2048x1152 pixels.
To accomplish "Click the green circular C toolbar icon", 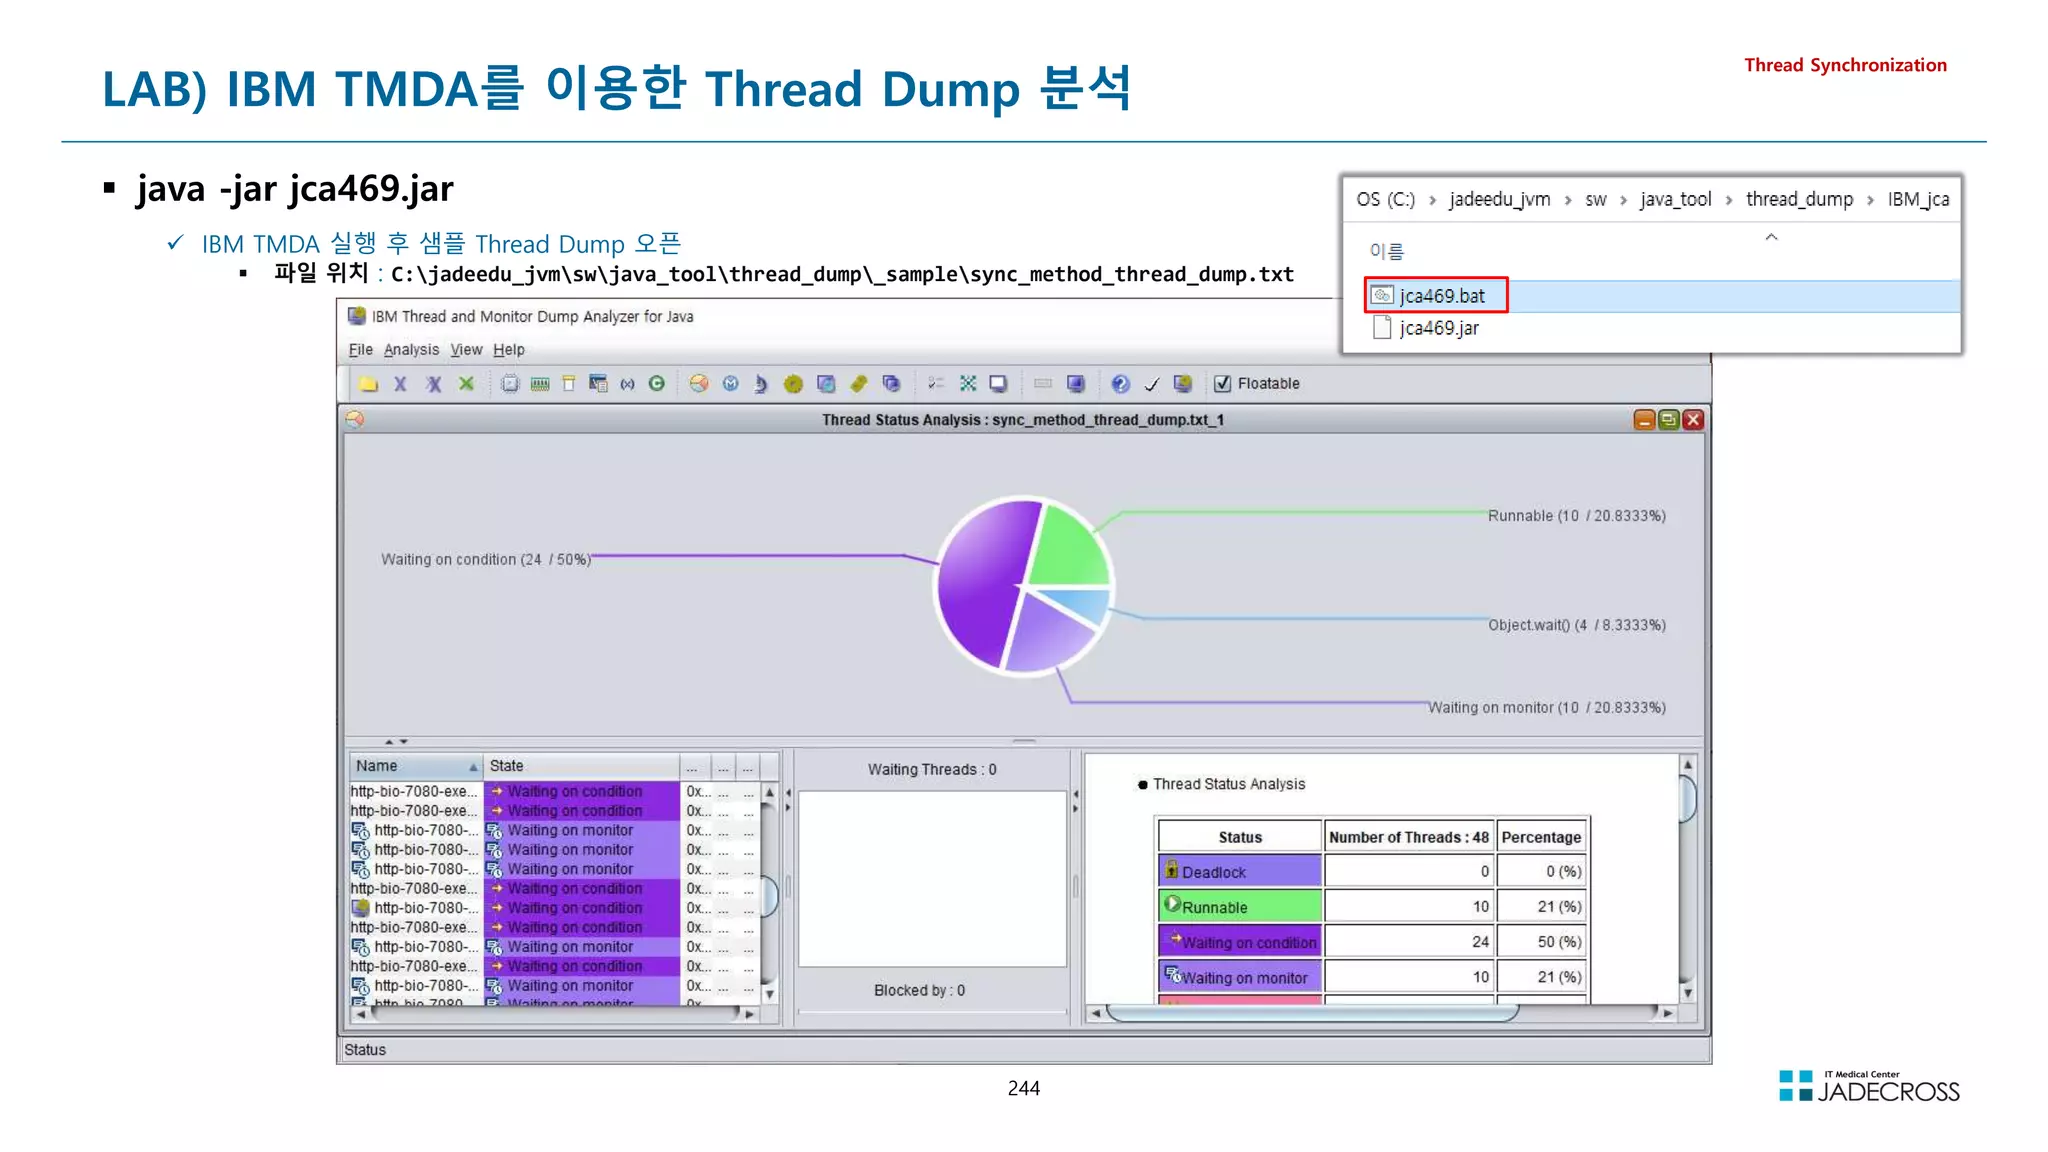I will 657,384.
